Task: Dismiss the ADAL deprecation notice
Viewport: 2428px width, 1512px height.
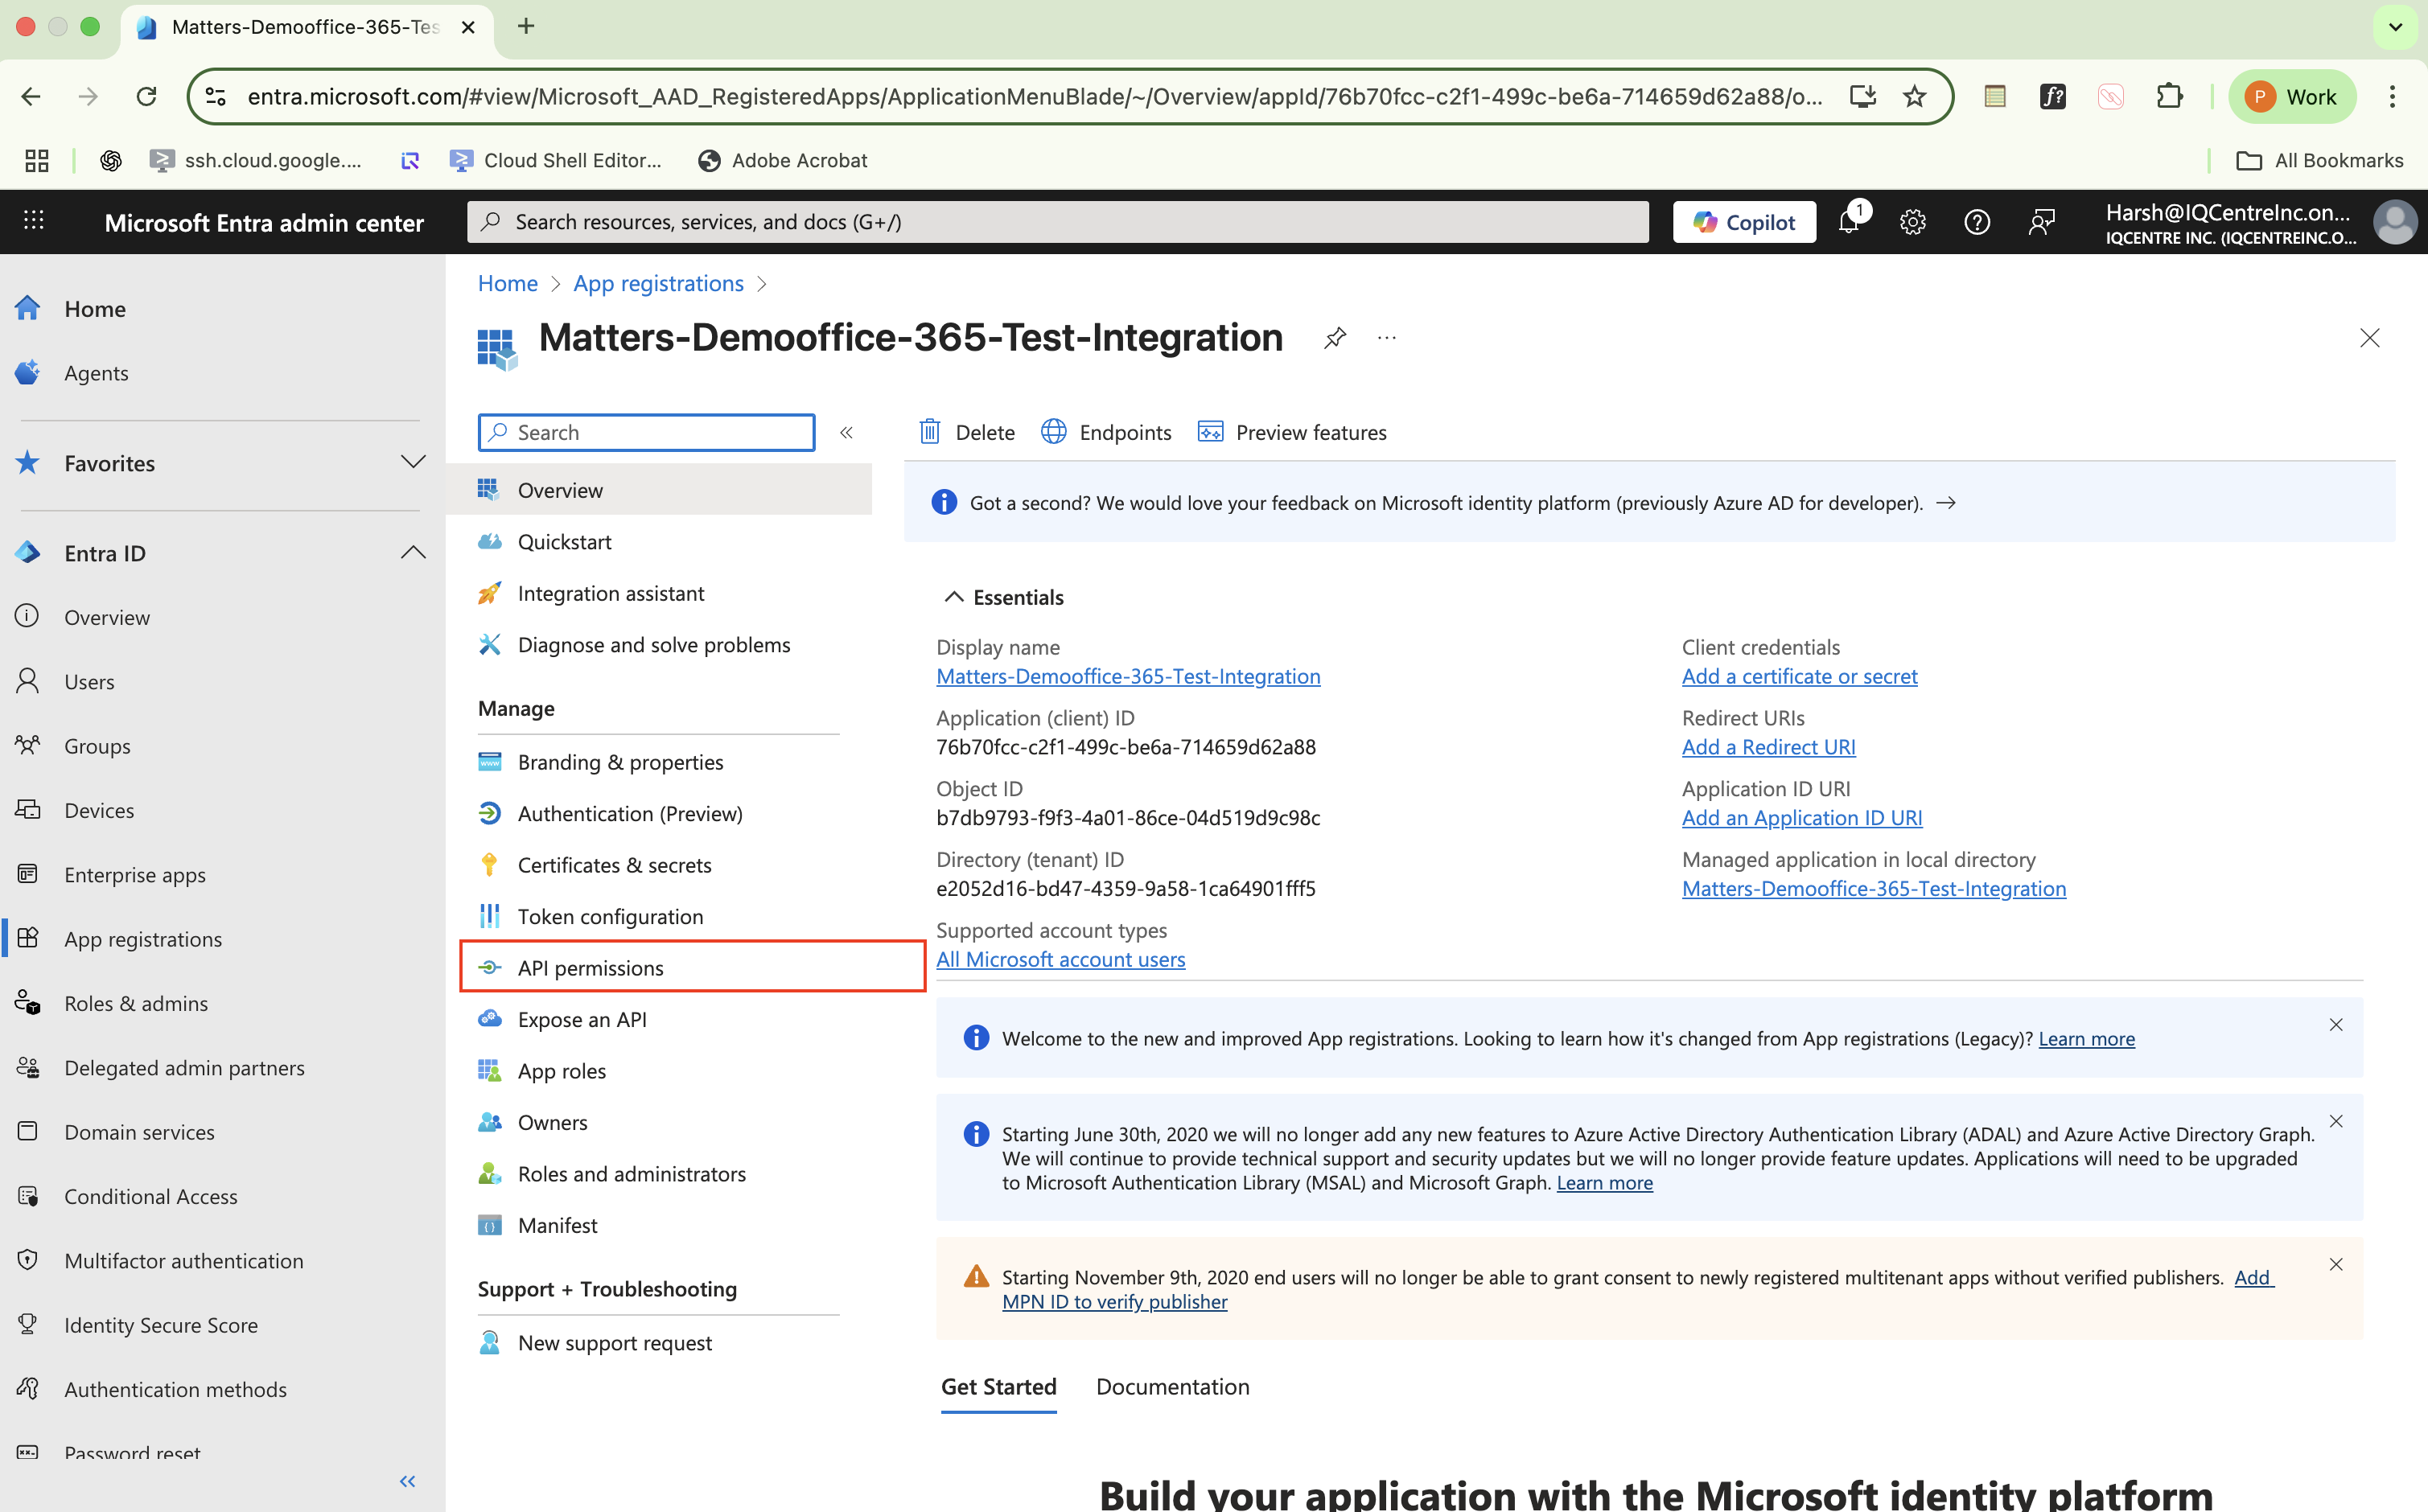Action: point(2336,1121)
